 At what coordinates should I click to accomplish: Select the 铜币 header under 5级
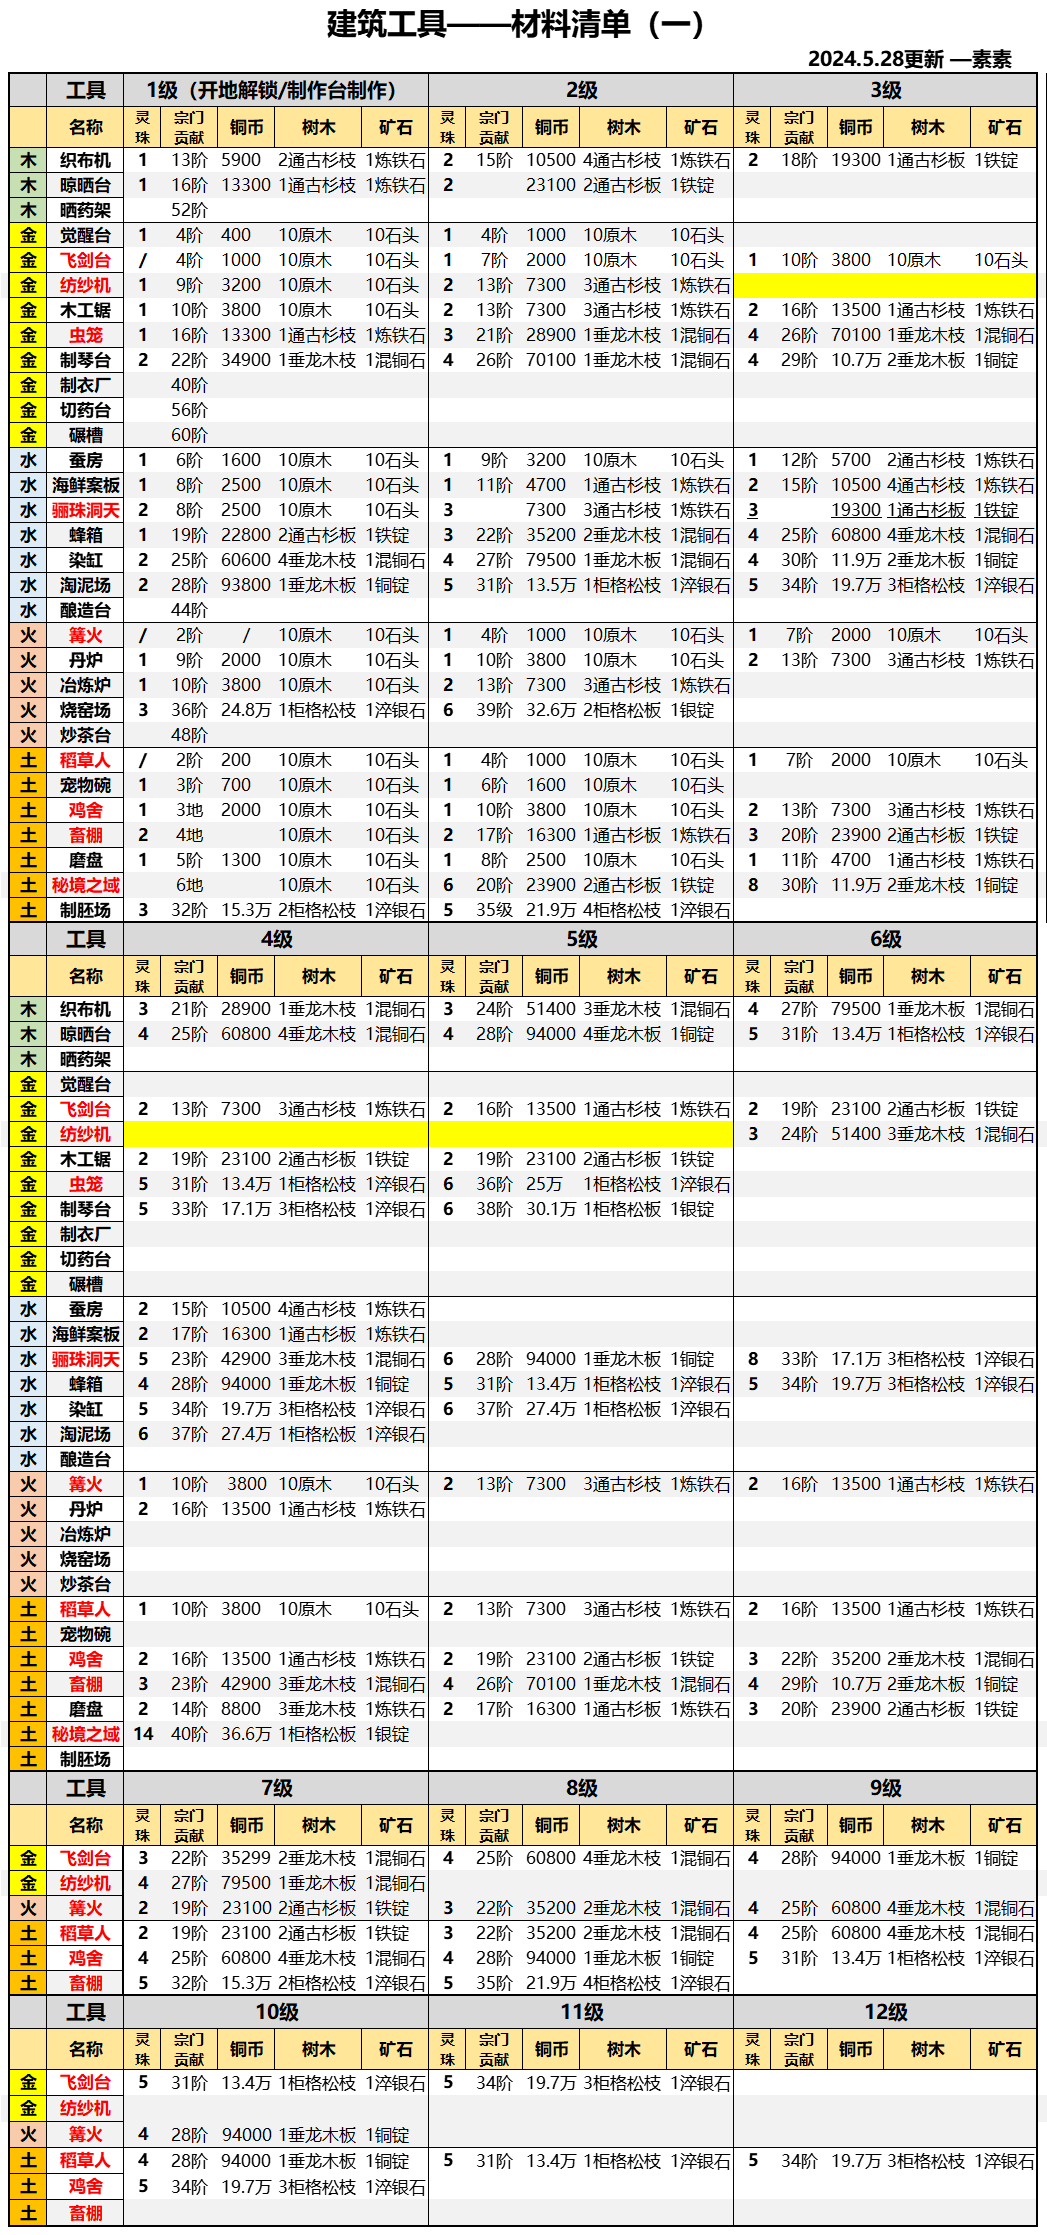pos(551,976)
